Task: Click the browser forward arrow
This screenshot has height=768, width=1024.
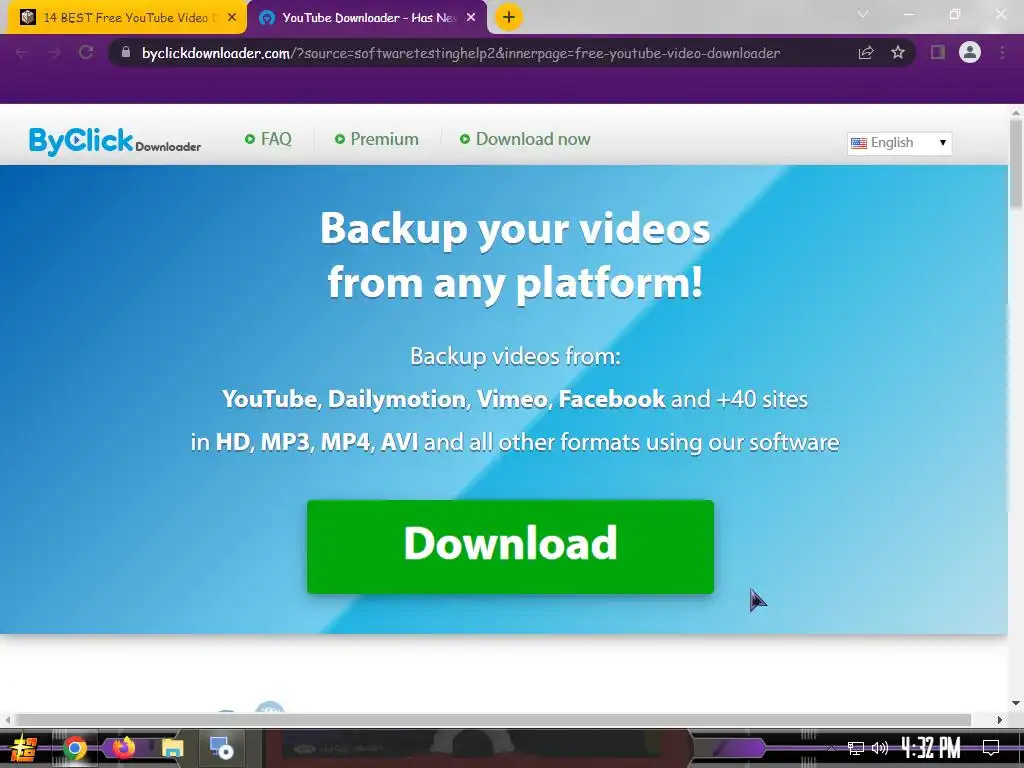Action: 54,53
